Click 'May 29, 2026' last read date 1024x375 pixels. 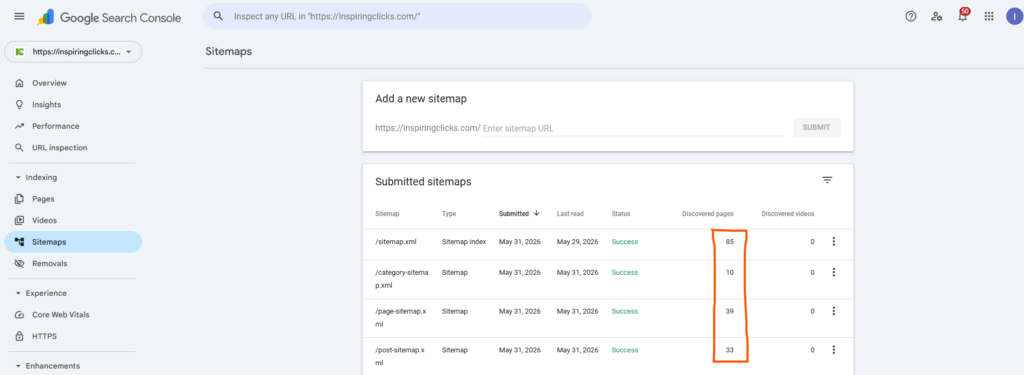577,242
